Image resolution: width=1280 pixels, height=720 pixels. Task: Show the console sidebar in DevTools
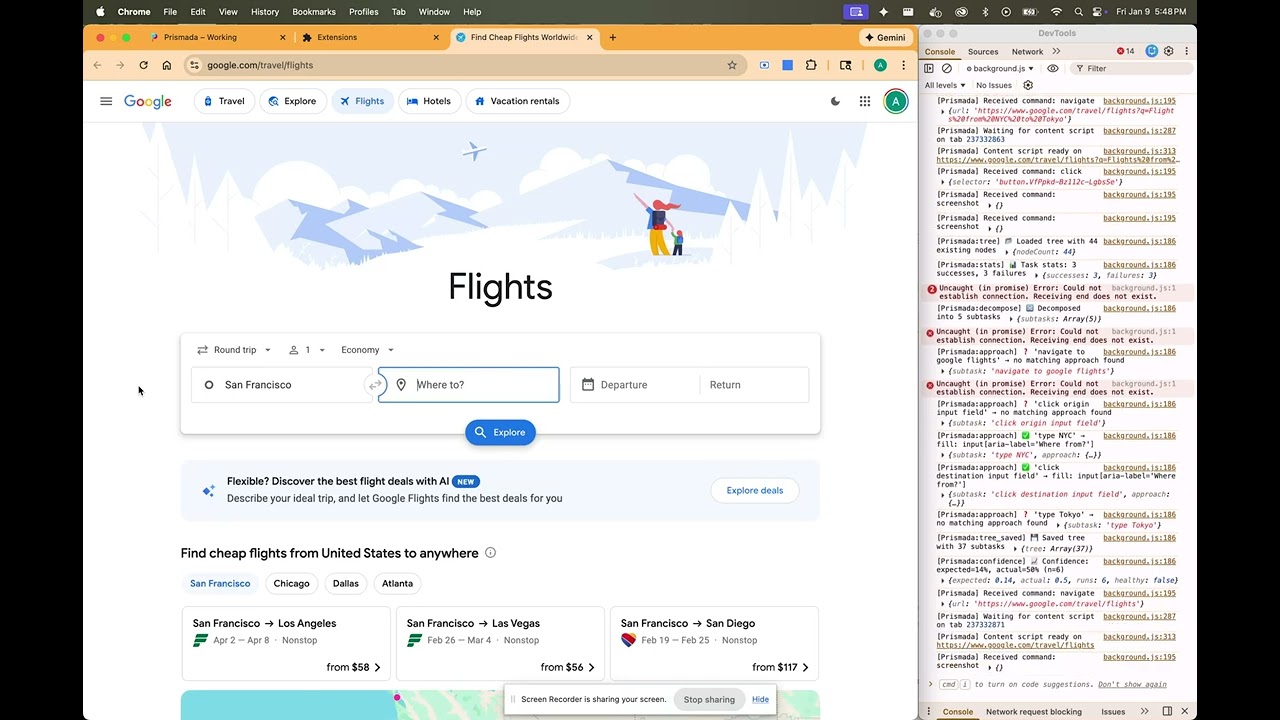[929, 68]
